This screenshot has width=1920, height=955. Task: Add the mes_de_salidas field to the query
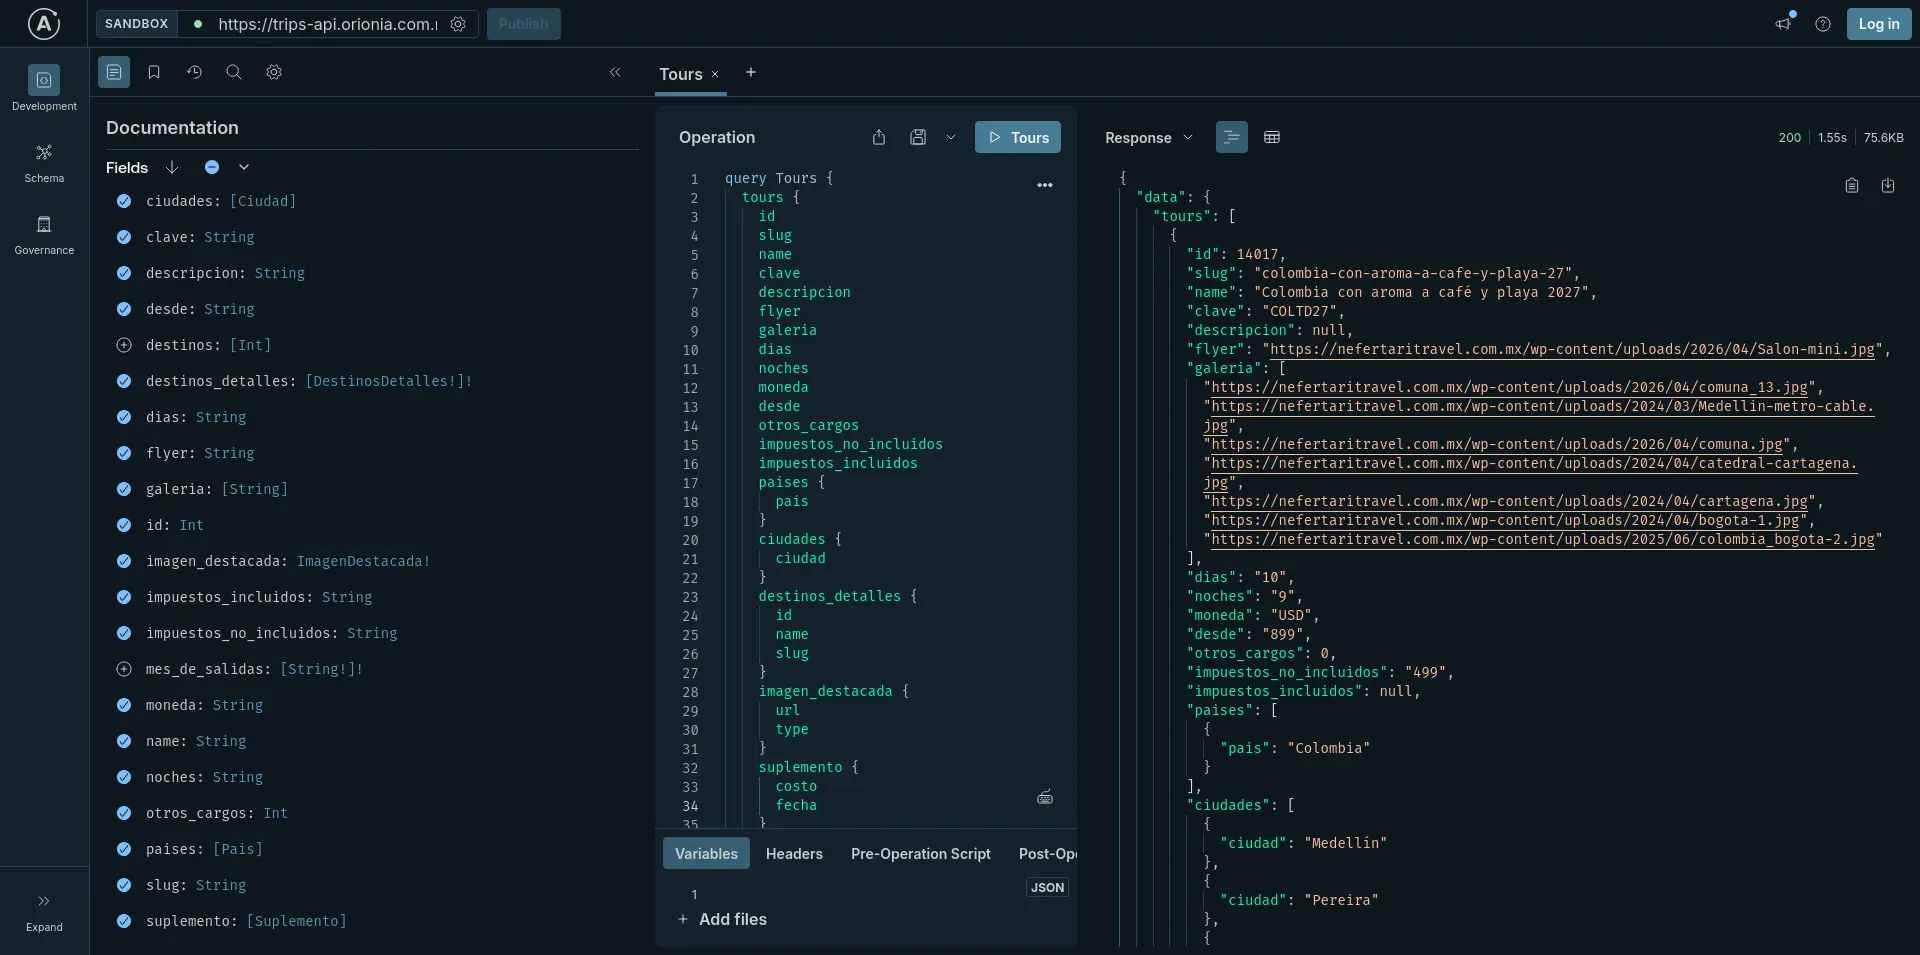(x=124, y=669)
